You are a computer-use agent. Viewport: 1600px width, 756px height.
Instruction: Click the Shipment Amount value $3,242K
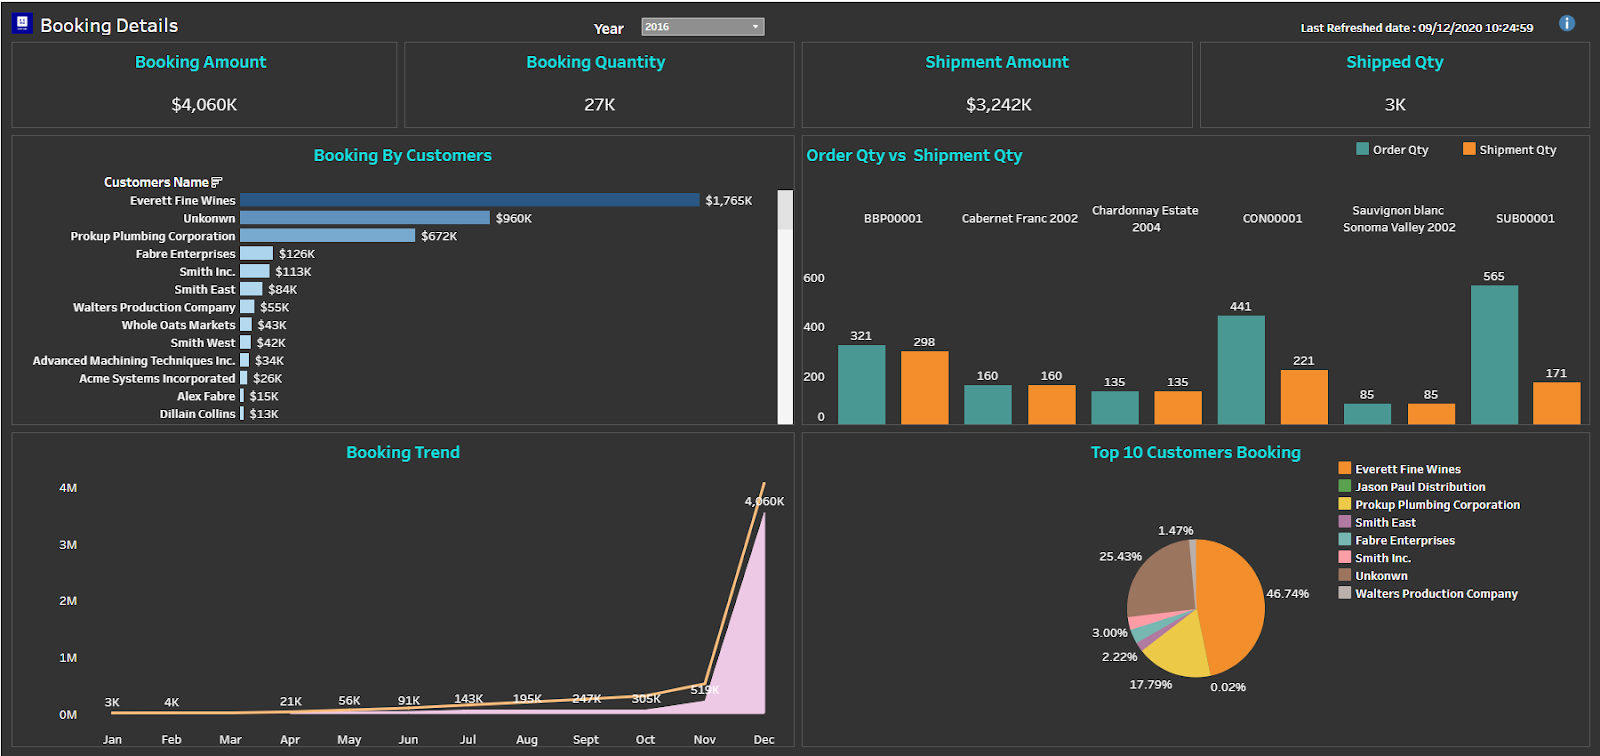(x=998, y=105)
